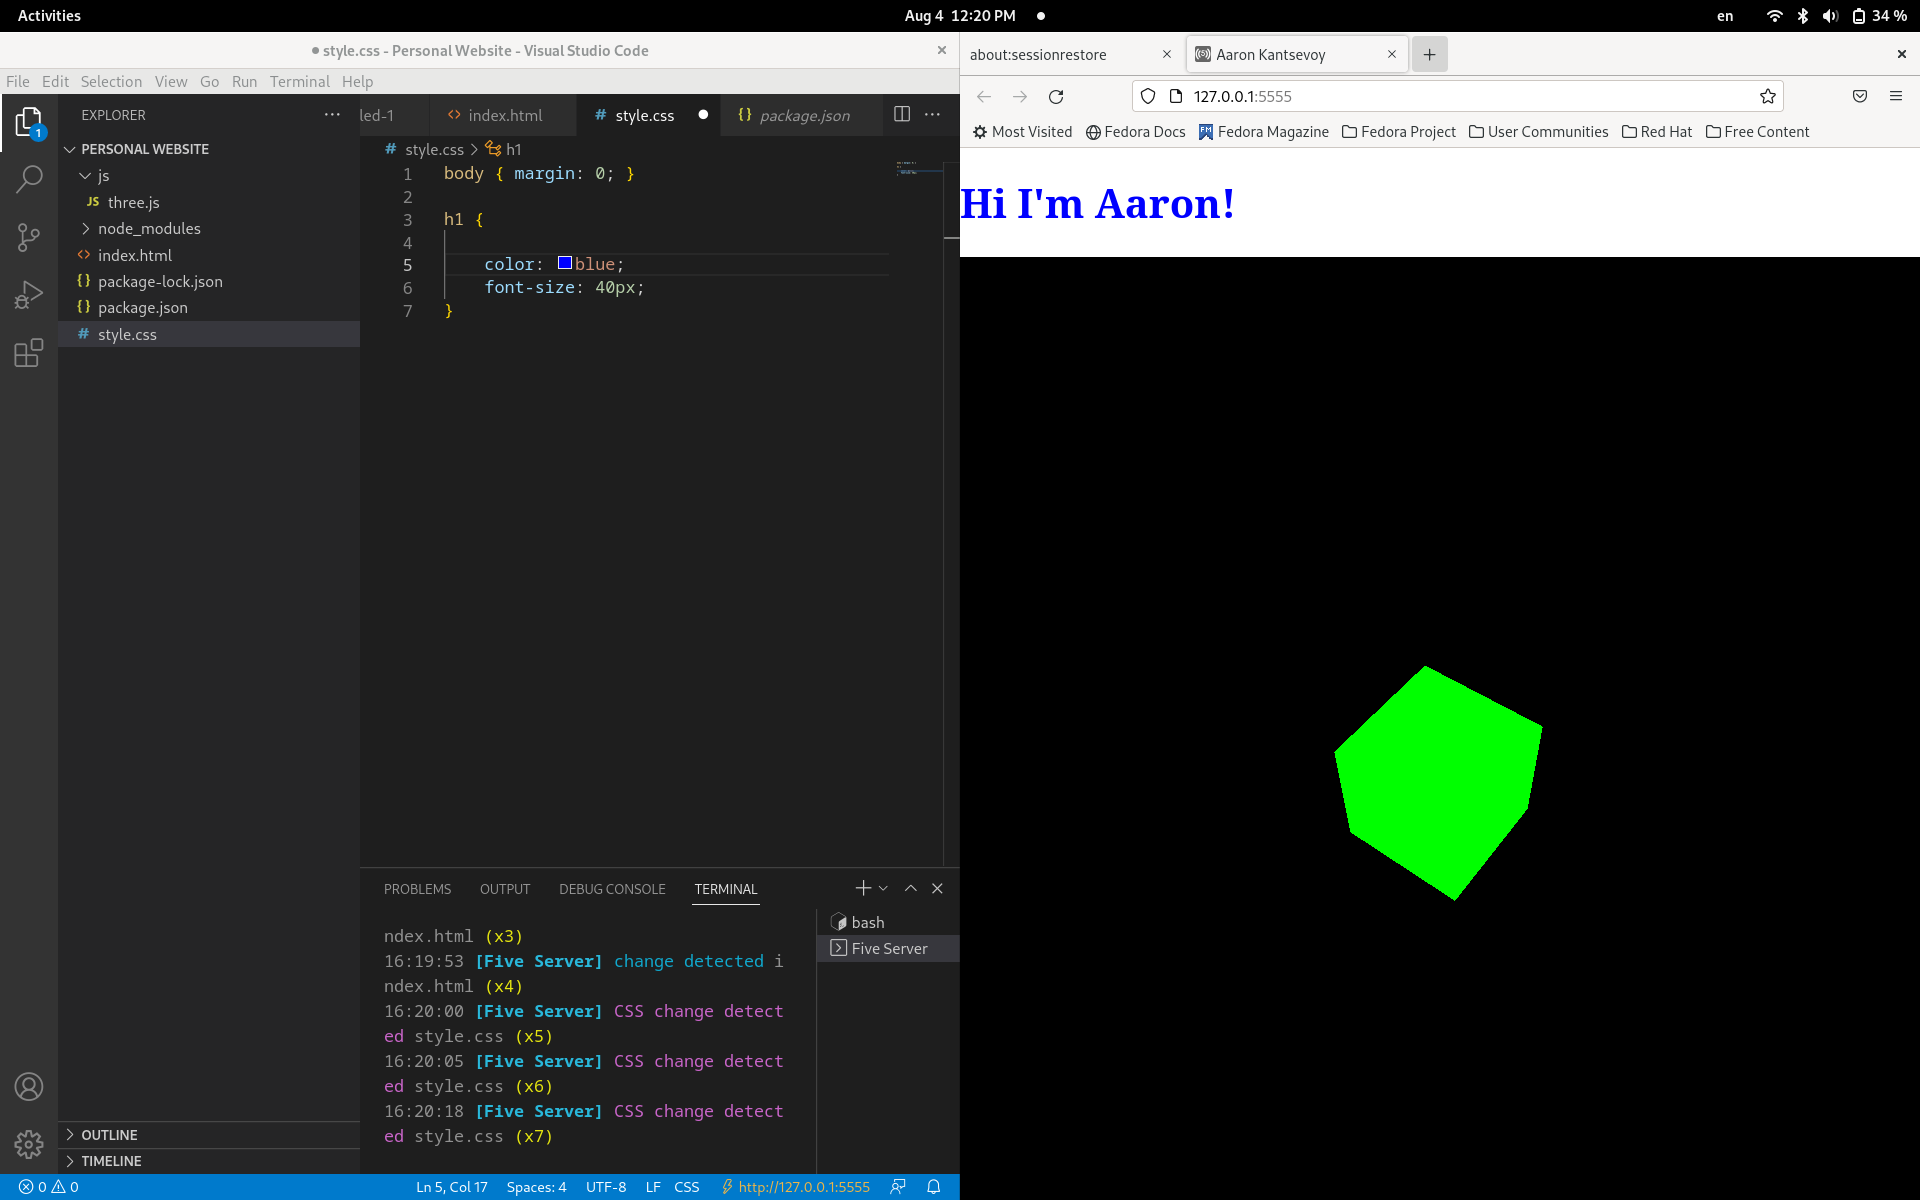Click the blue color swatch in editor
The height and width of the screenshot is (1200, 1920).
(565, 263)
